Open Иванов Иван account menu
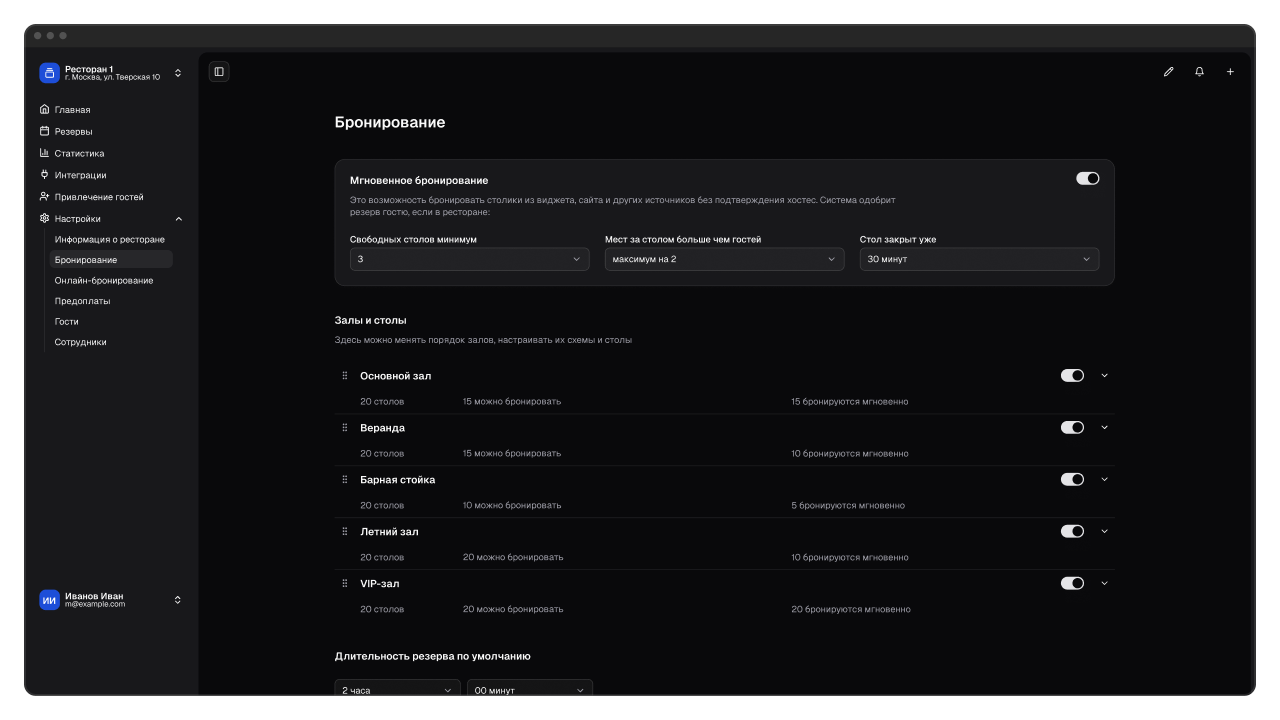Viewport: 1280px width, 720px height. pos(111,600)
